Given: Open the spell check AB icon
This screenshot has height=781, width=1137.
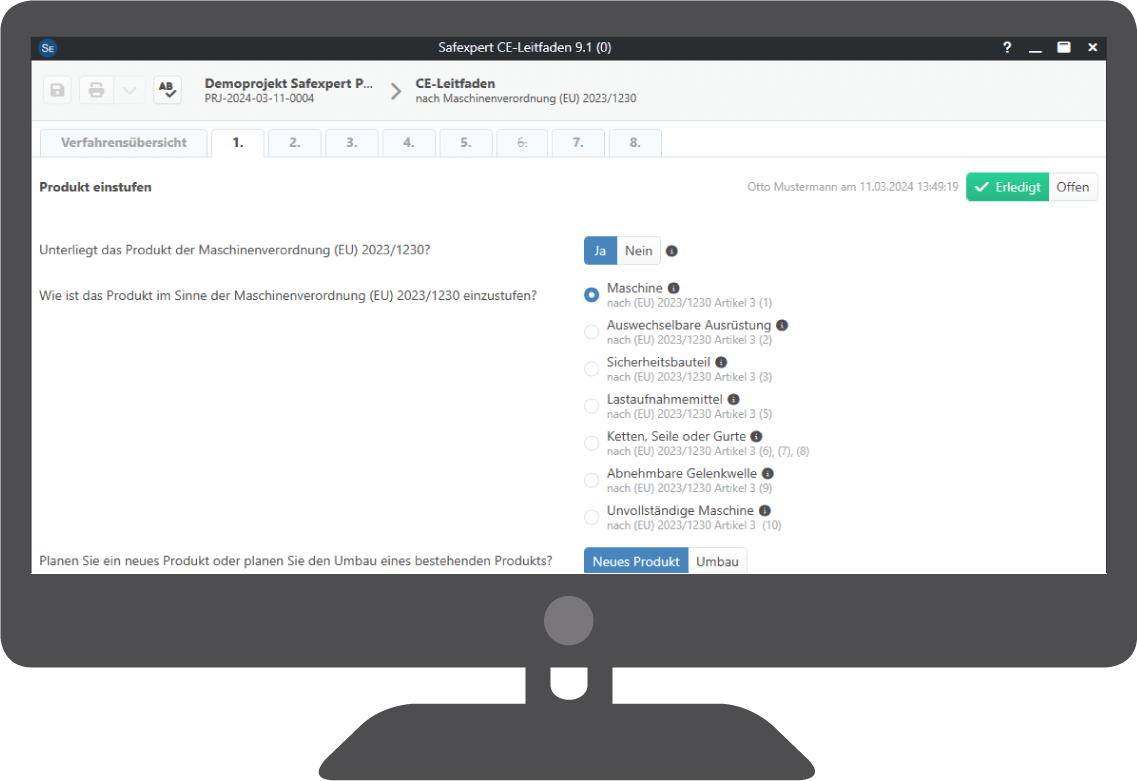Looking at the screenshot, I should click(x=167, y=90).
